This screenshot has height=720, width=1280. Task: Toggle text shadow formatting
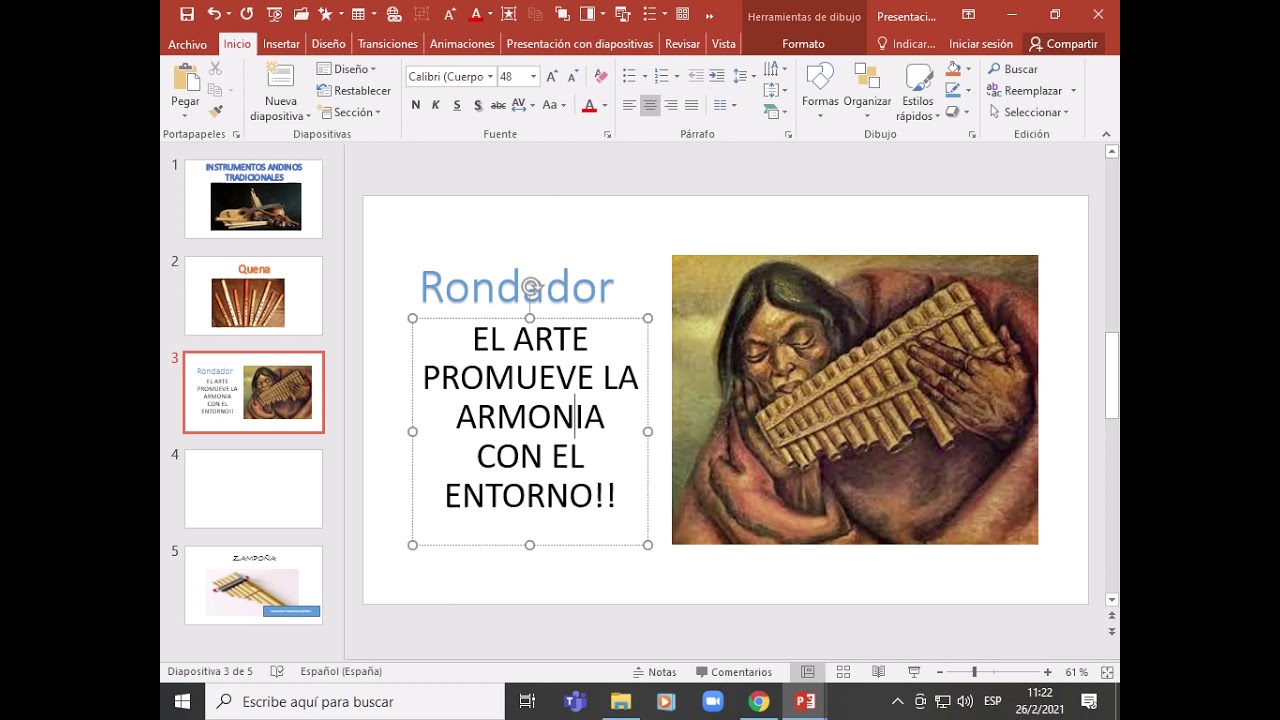[x=478, y=105]
